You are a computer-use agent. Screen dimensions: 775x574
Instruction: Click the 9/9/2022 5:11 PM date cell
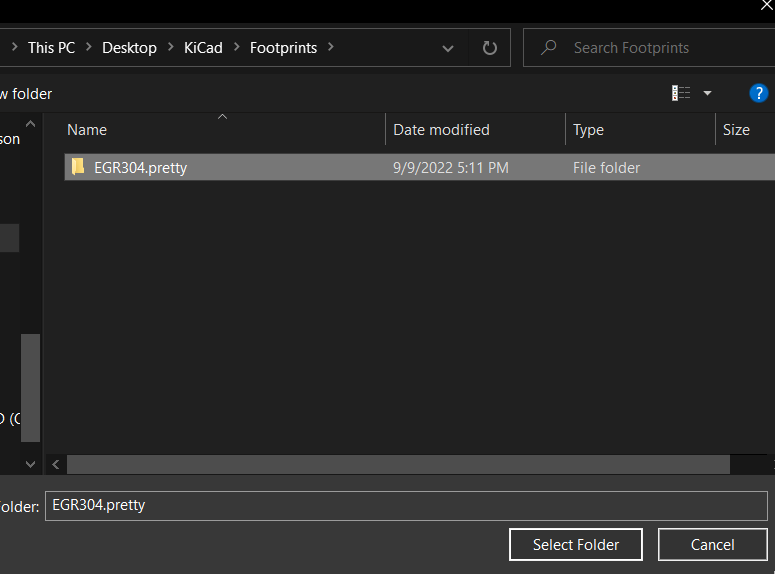coord(450,168)
